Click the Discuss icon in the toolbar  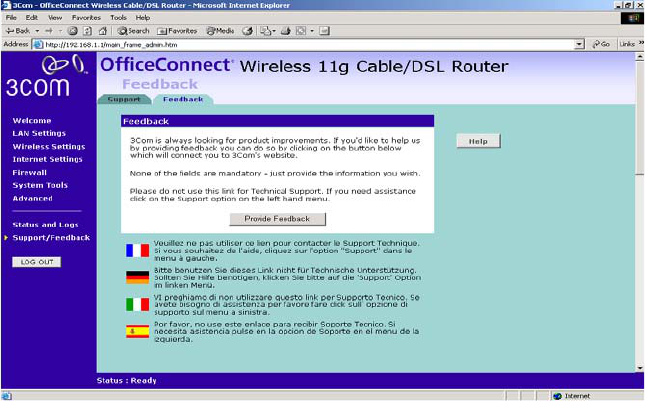click(x=325, y=31)
